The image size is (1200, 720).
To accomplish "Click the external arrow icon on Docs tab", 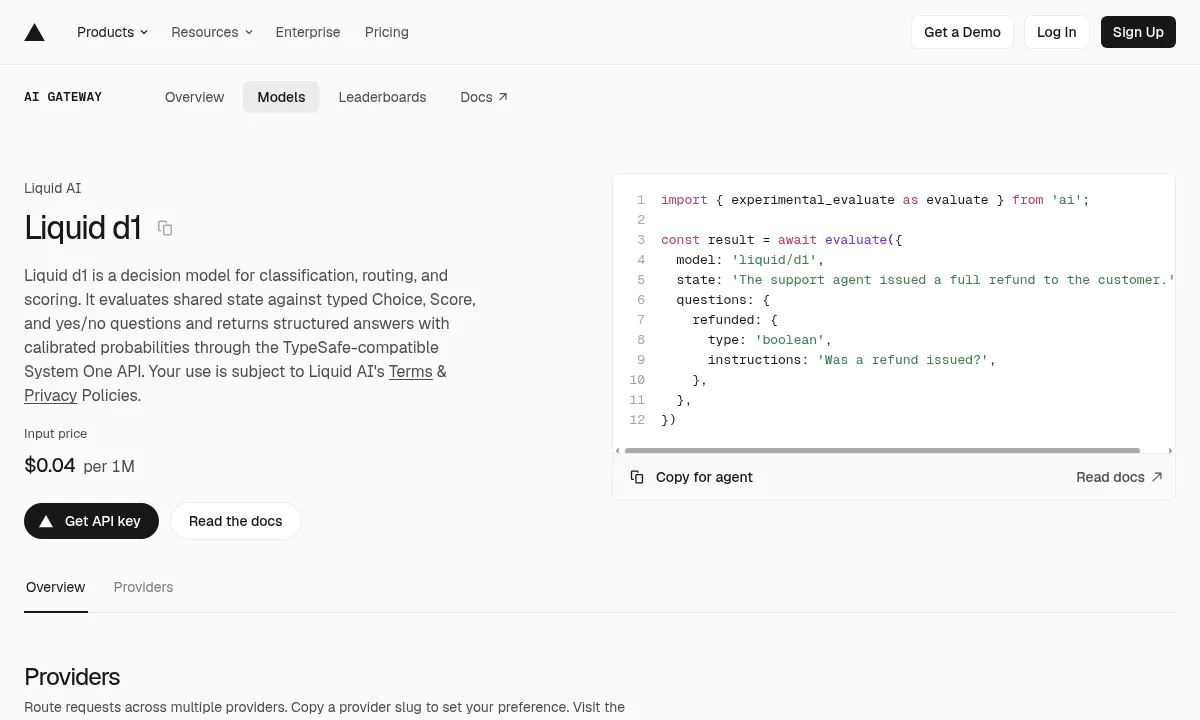I will (x=503, y=97).
